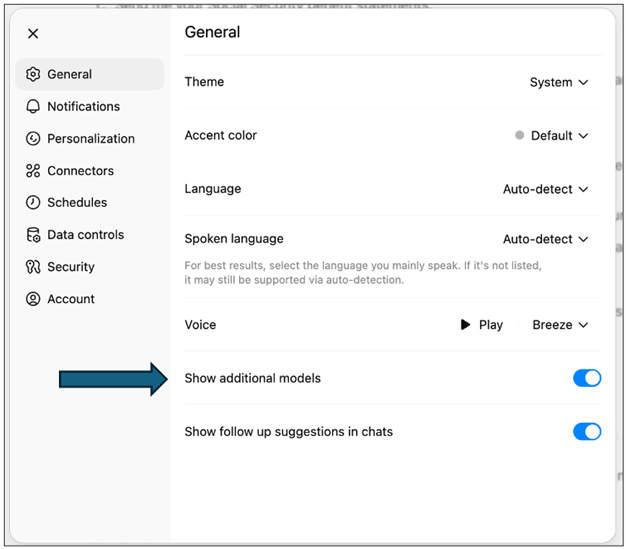Click the Data controls database icon
626x549 pixels.
33,235
